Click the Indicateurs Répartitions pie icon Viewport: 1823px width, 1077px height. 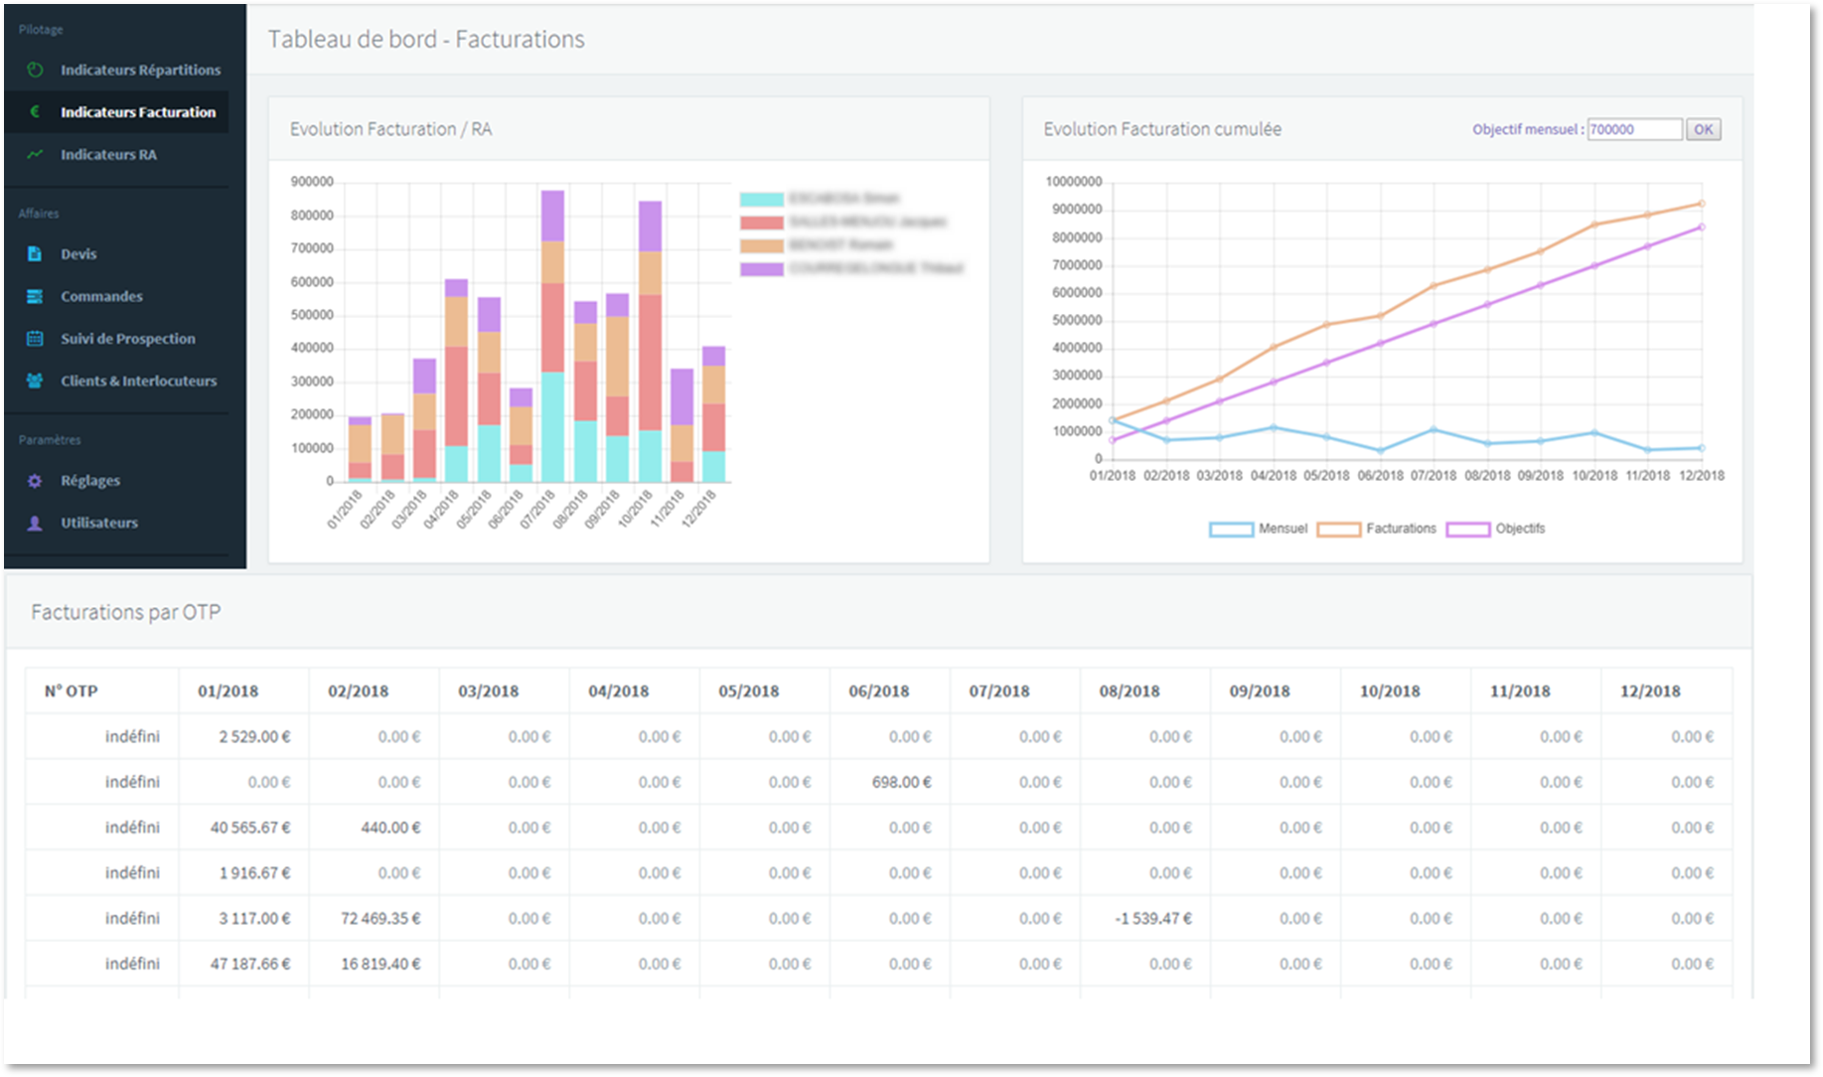point(35,70)
